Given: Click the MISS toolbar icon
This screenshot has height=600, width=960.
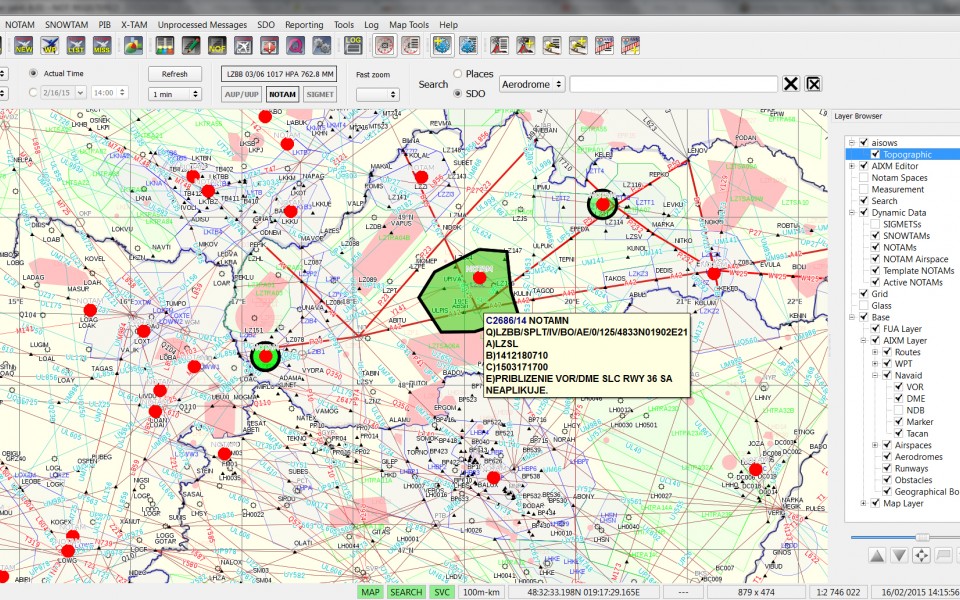Looking at the screenshot, I should (x=102, y=45).
